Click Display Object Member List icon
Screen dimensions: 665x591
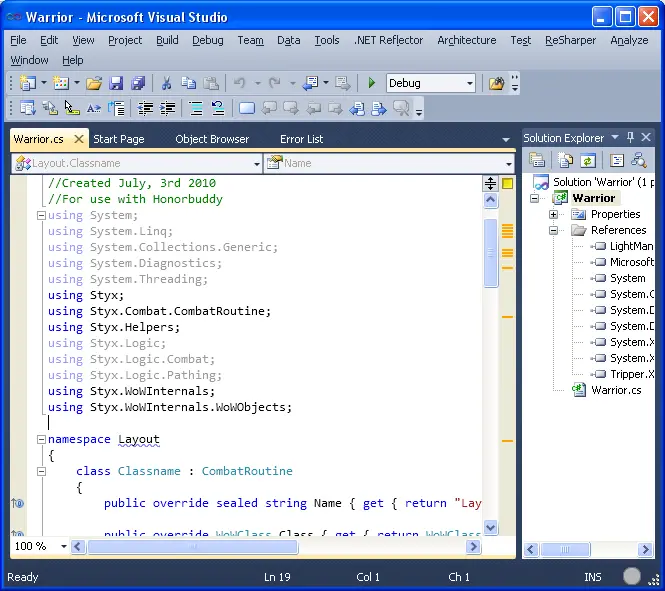tap(28, 109)
